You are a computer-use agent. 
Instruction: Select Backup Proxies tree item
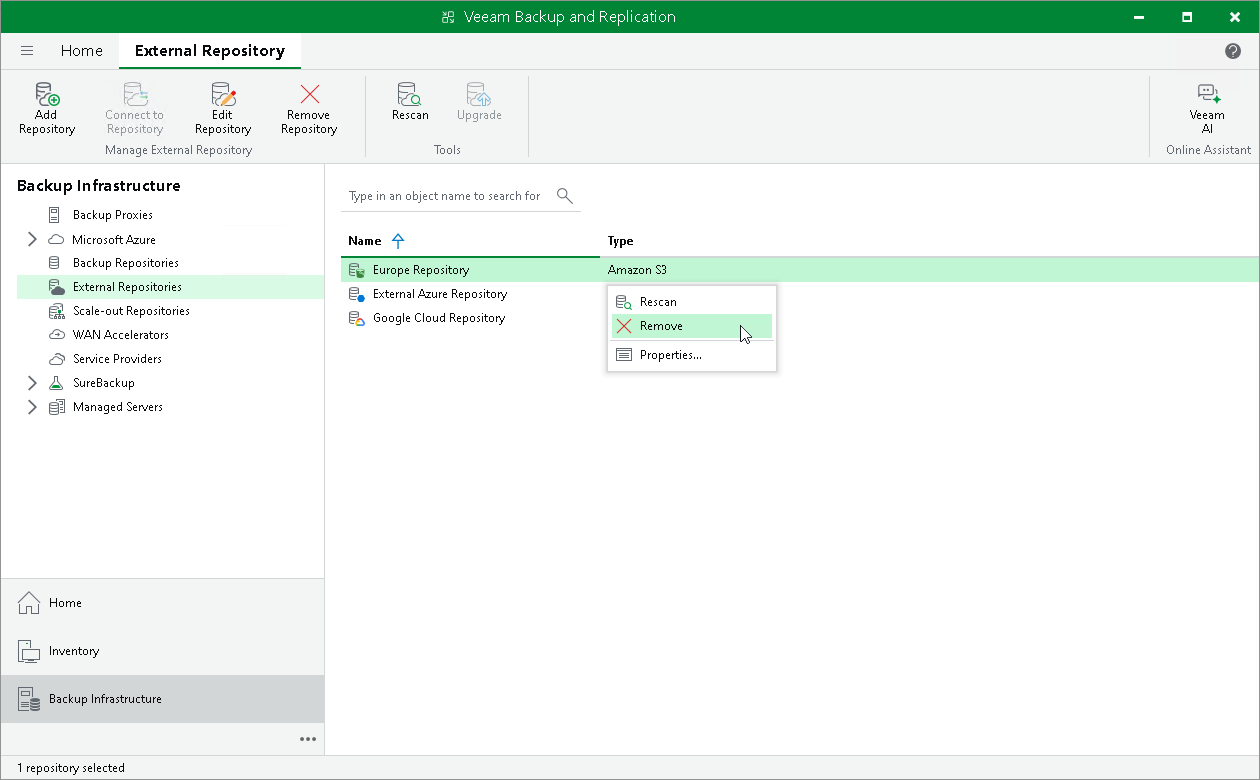[x=113, y=215]
